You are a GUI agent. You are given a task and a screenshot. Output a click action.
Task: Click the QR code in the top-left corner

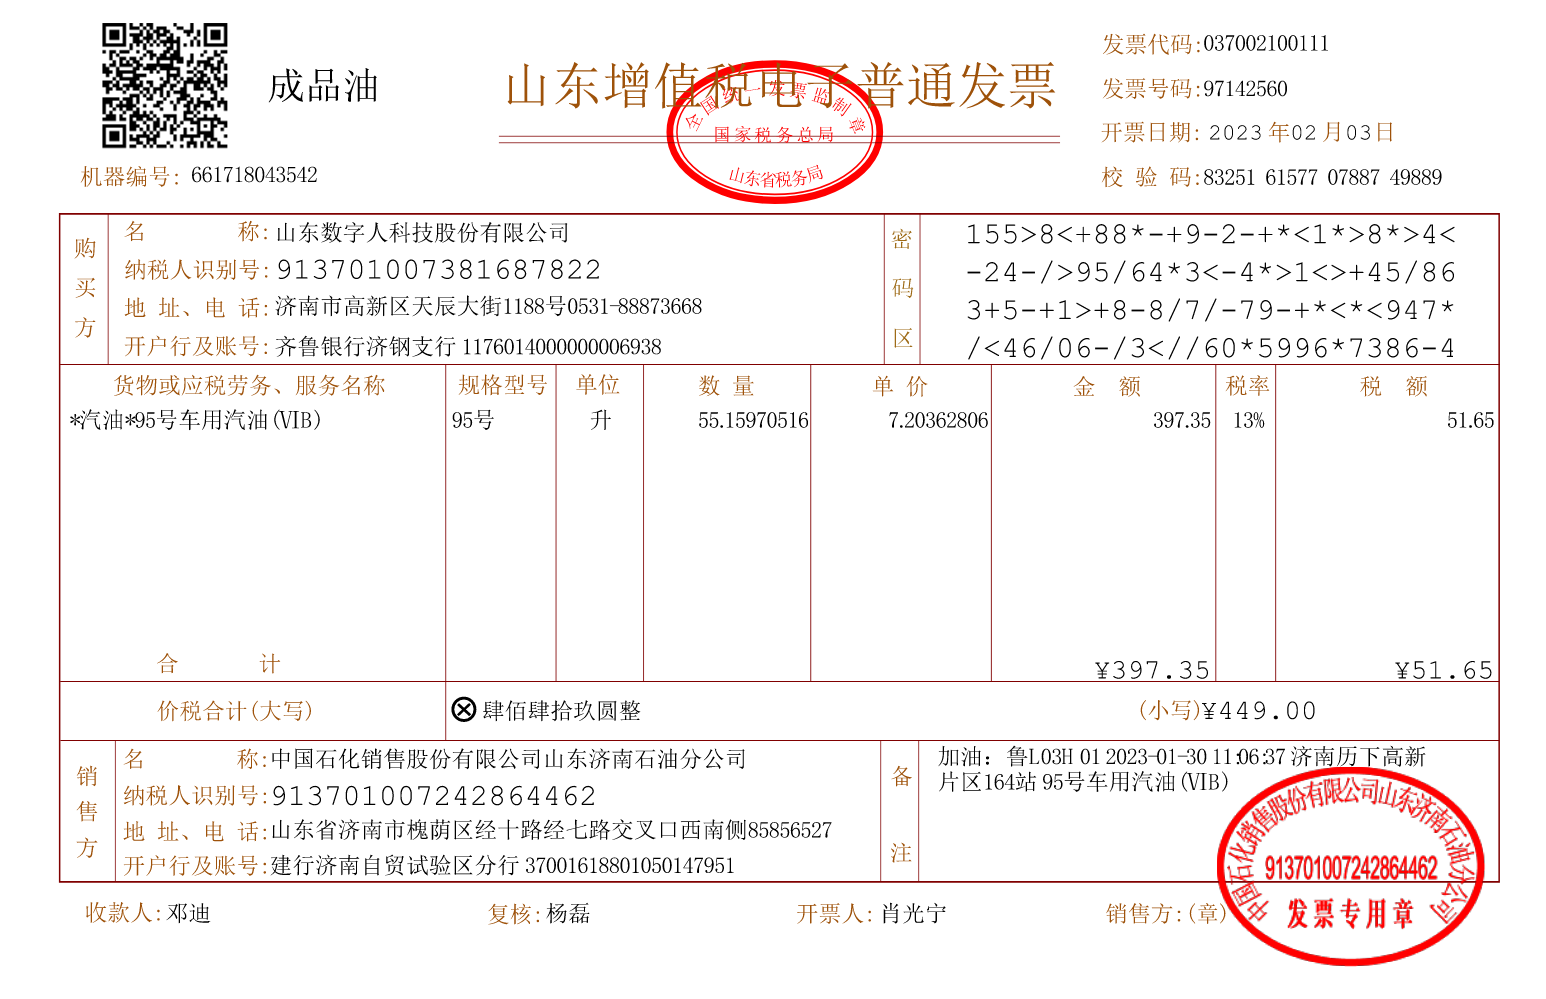[165, 86]
